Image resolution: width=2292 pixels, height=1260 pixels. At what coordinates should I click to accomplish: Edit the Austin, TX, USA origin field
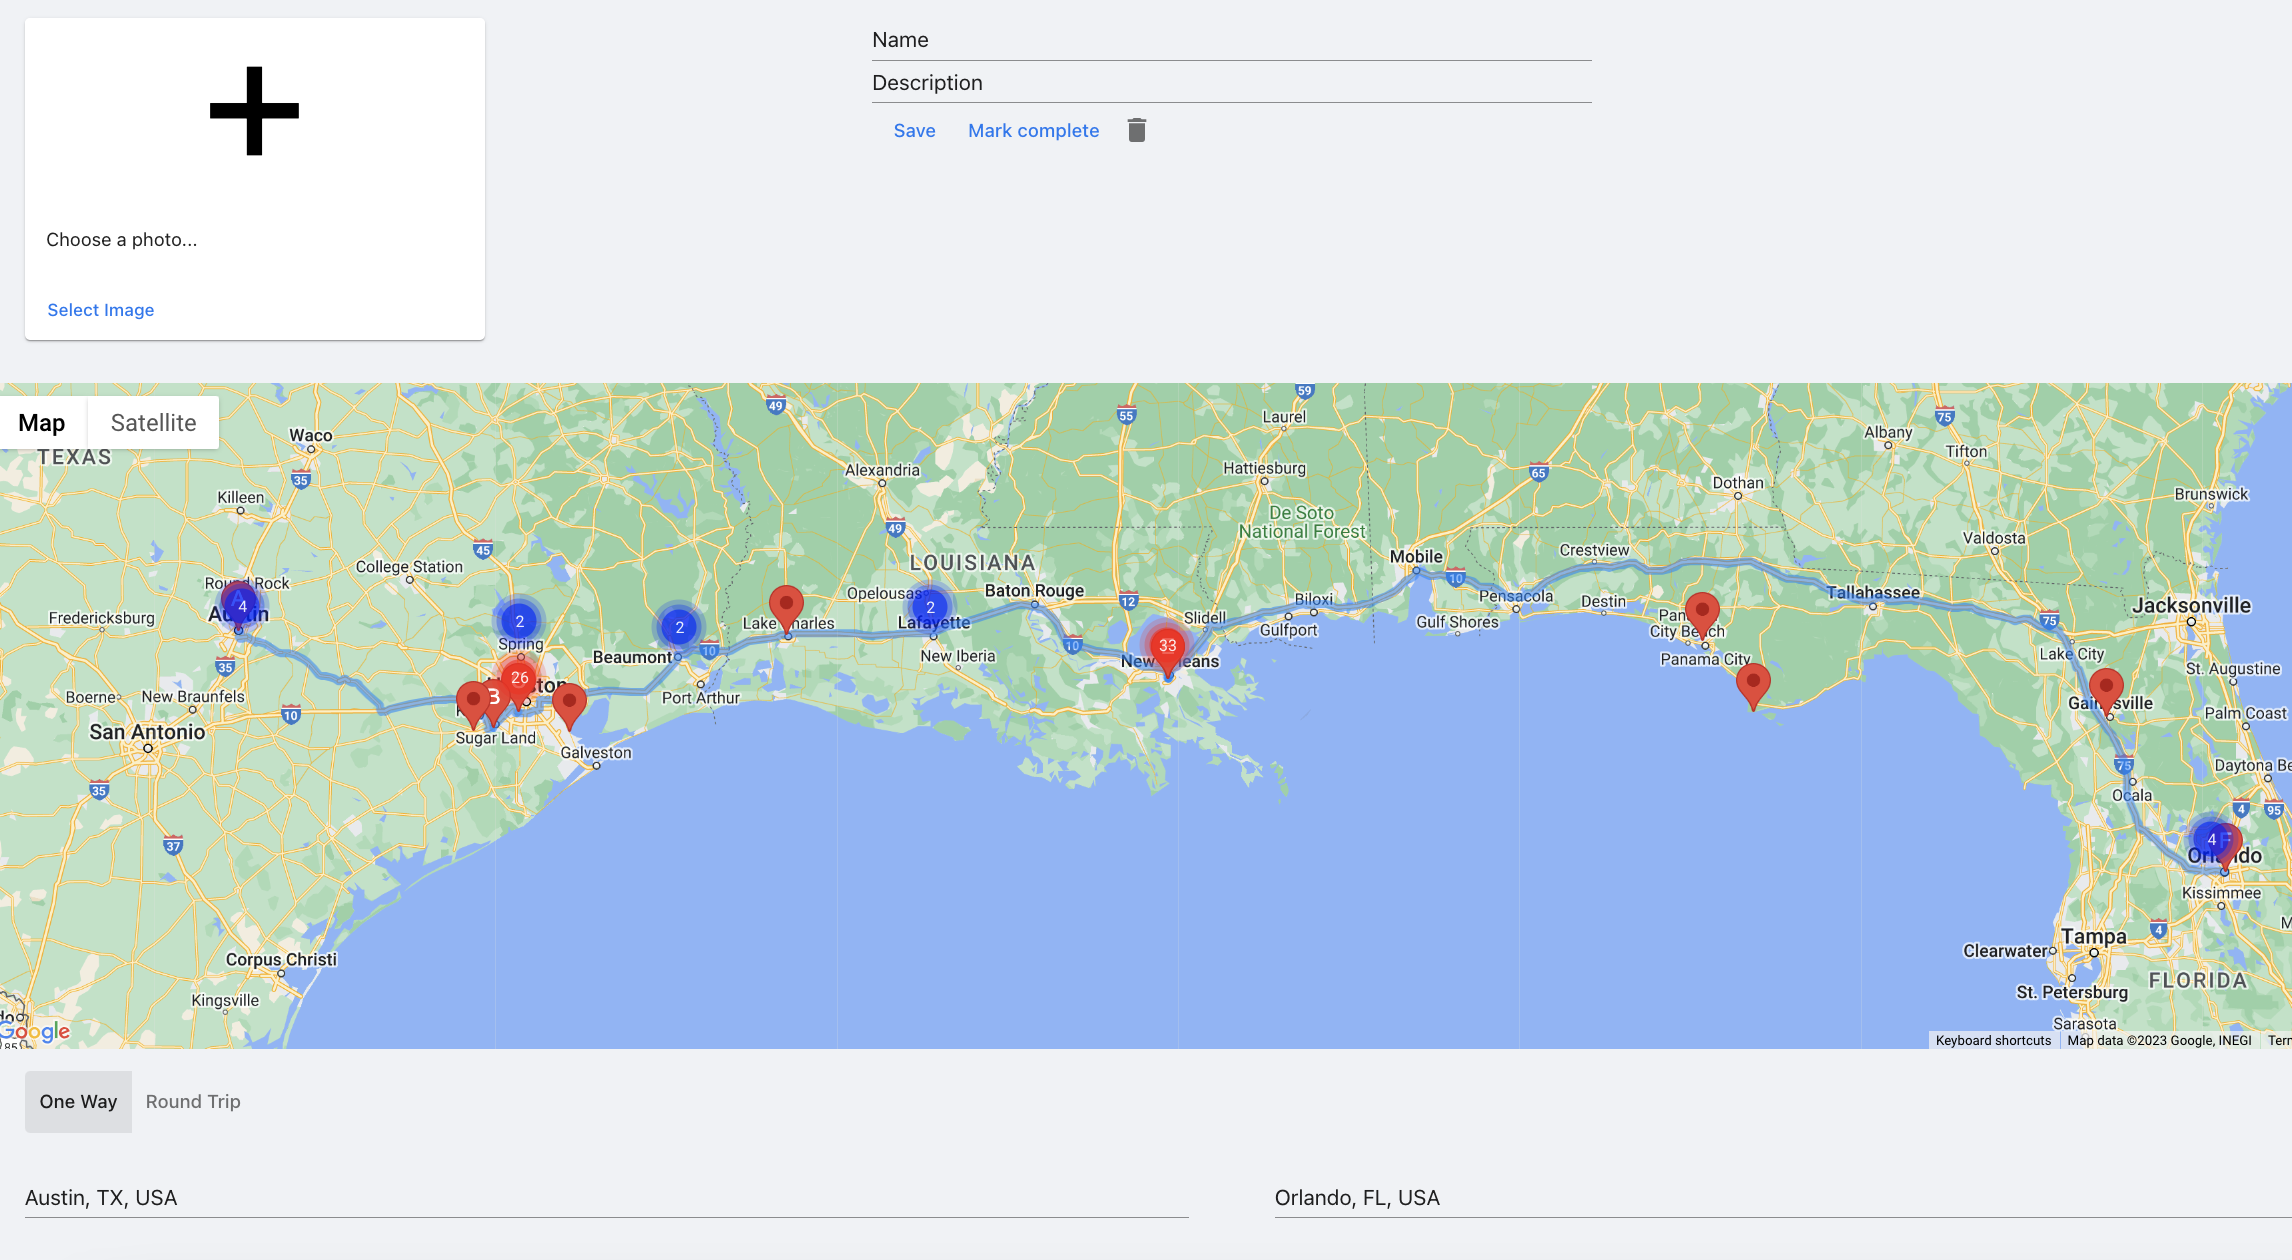click(606, 1198)
